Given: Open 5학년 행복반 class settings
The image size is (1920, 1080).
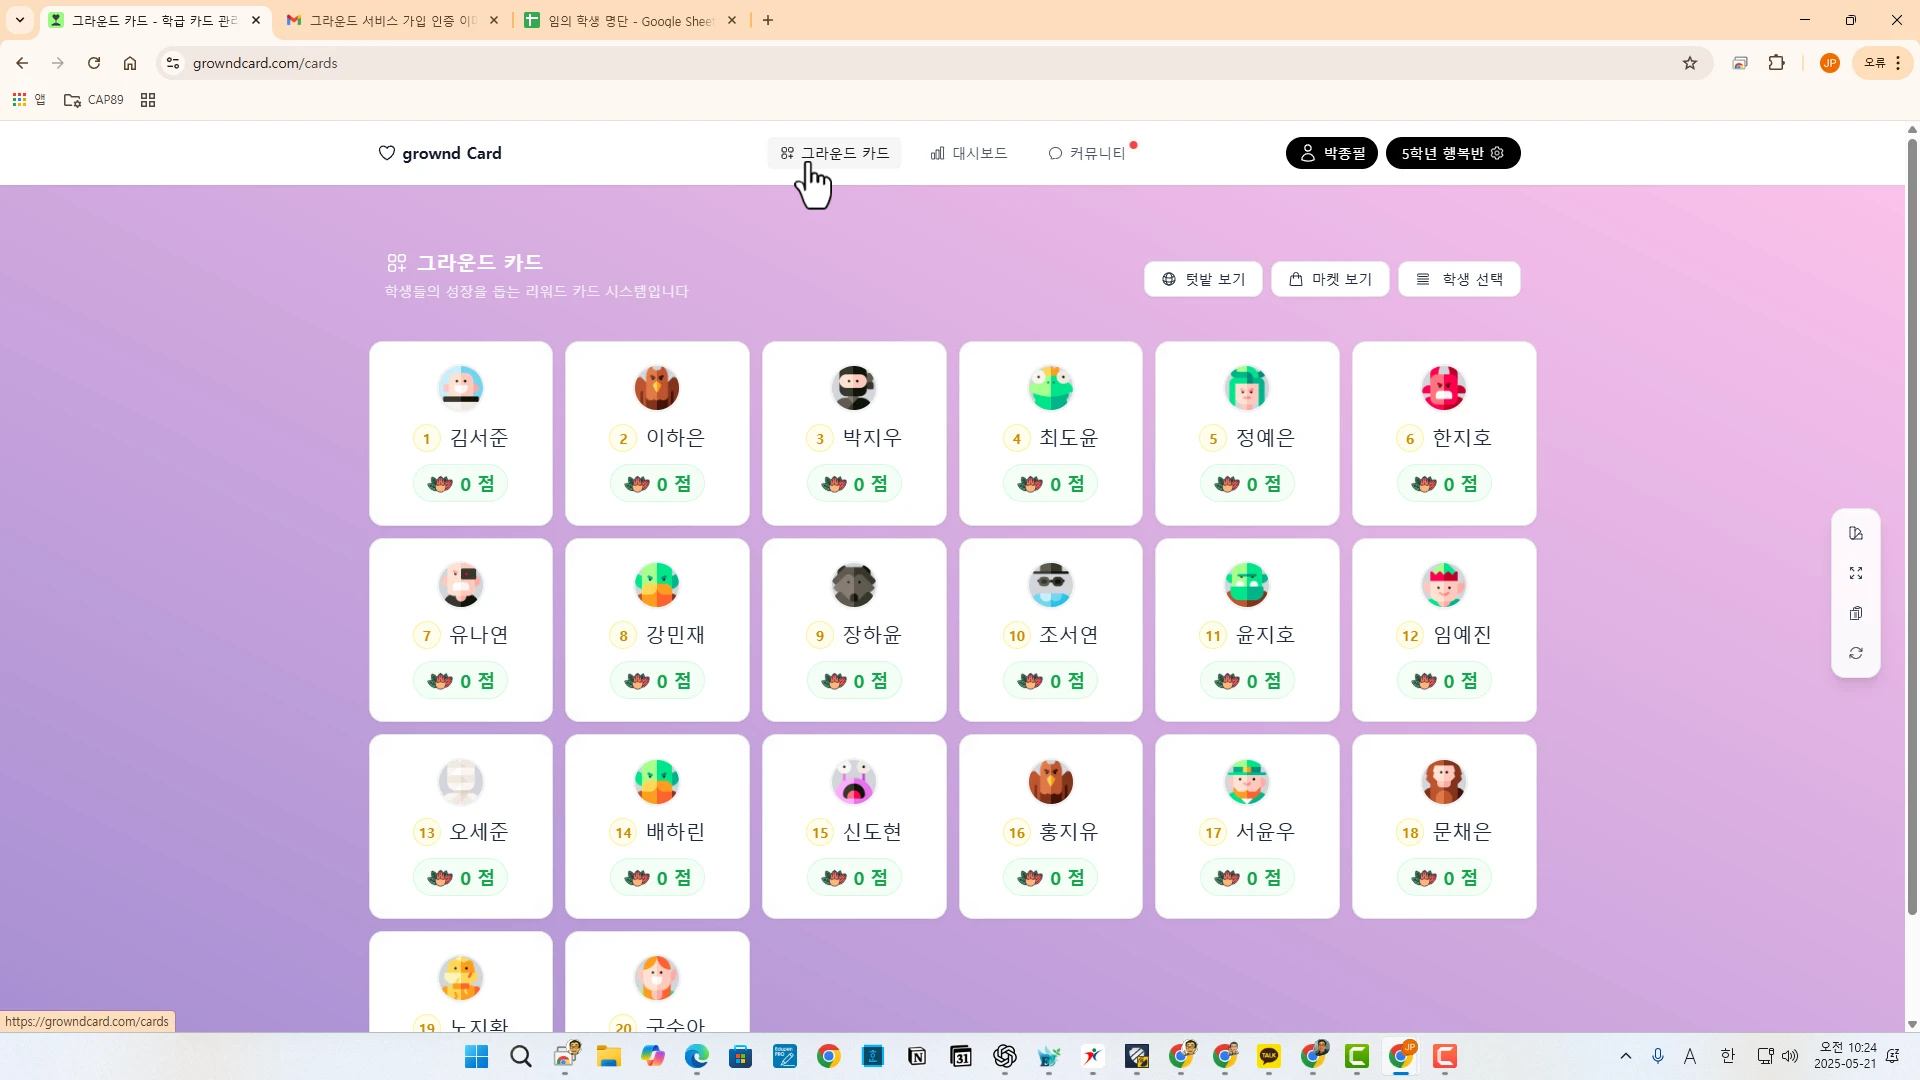Looking at the screenshot, I should click(1452, 153).
